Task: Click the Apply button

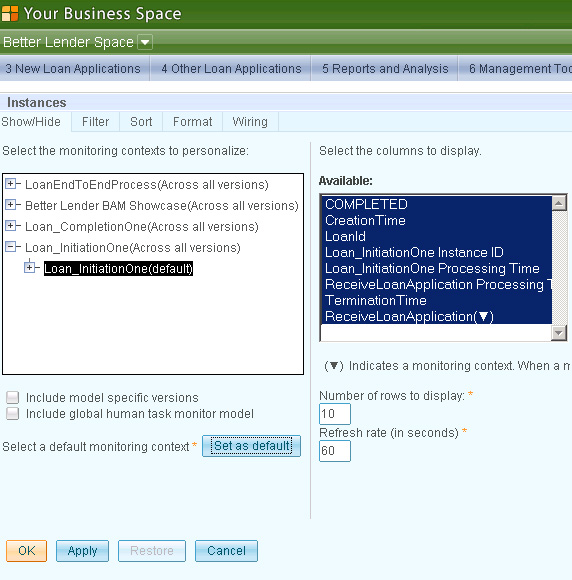Action: click(x=82, y=551)
